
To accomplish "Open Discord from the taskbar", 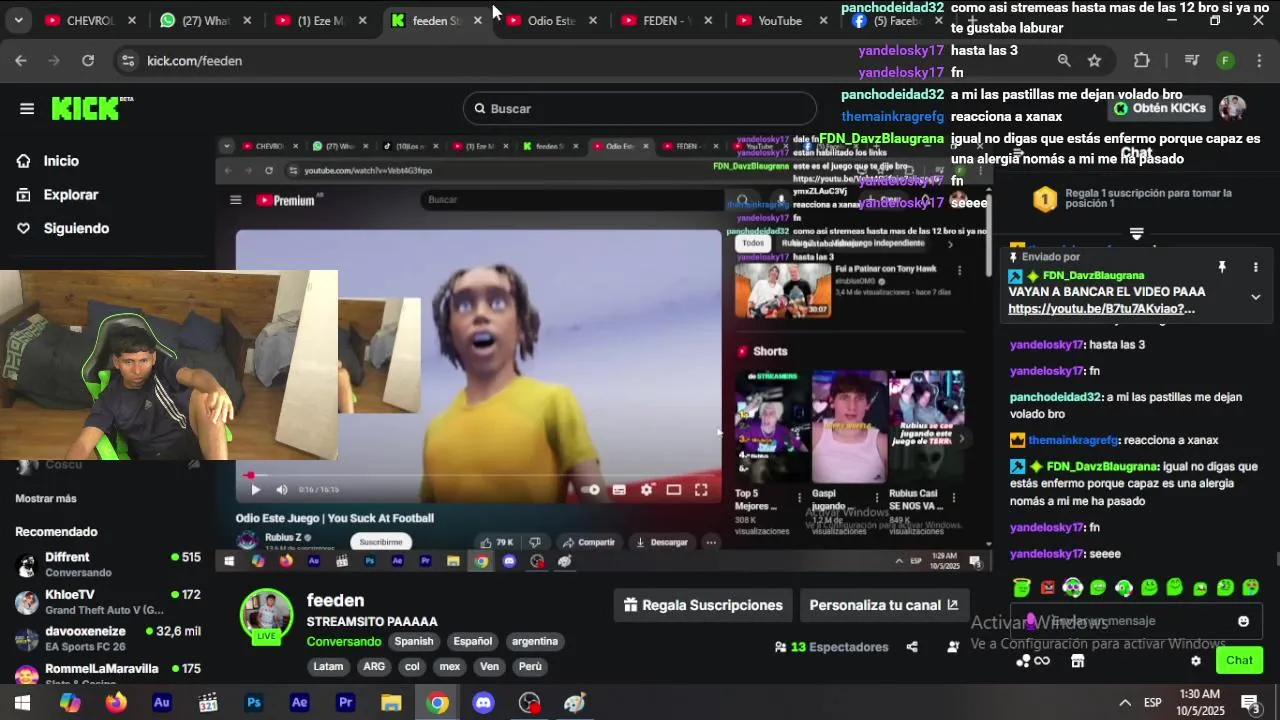I will pyautogui.click(x=484, y=703).
